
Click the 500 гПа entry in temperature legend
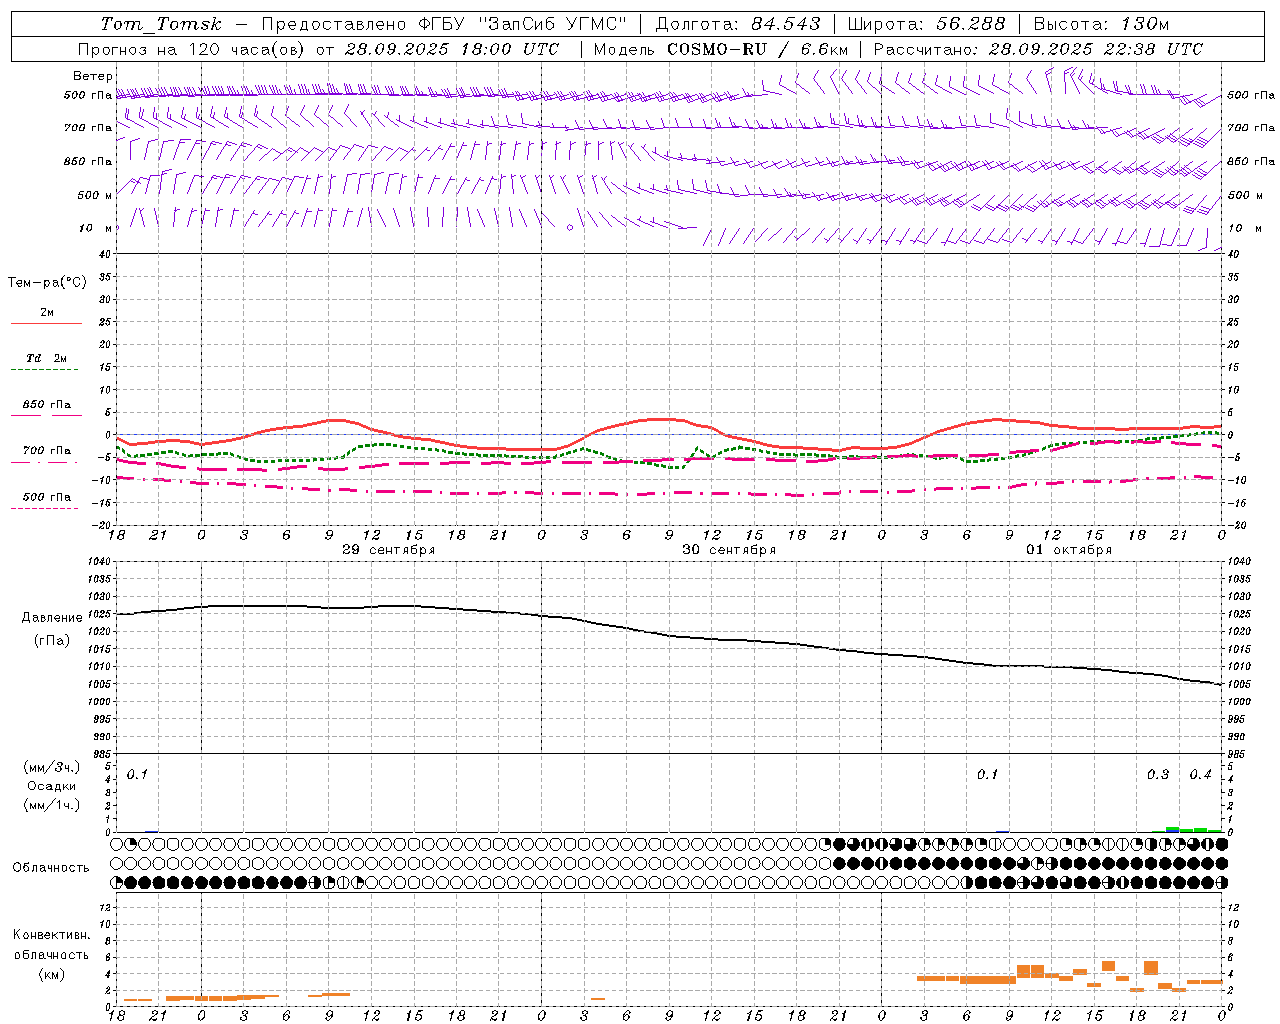pyautogui.click(x=47, y=497)
